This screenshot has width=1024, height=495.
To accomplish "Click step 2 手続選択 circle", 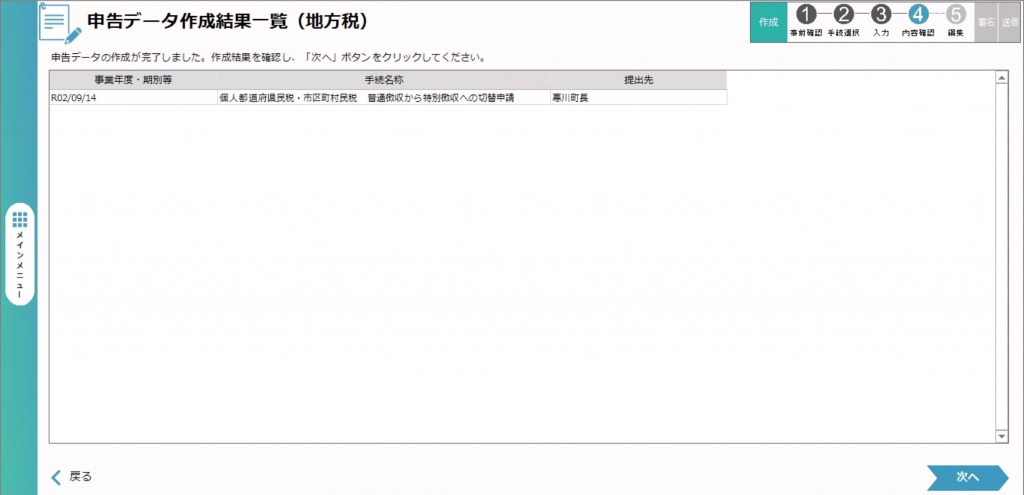I will tap(843, 15).
